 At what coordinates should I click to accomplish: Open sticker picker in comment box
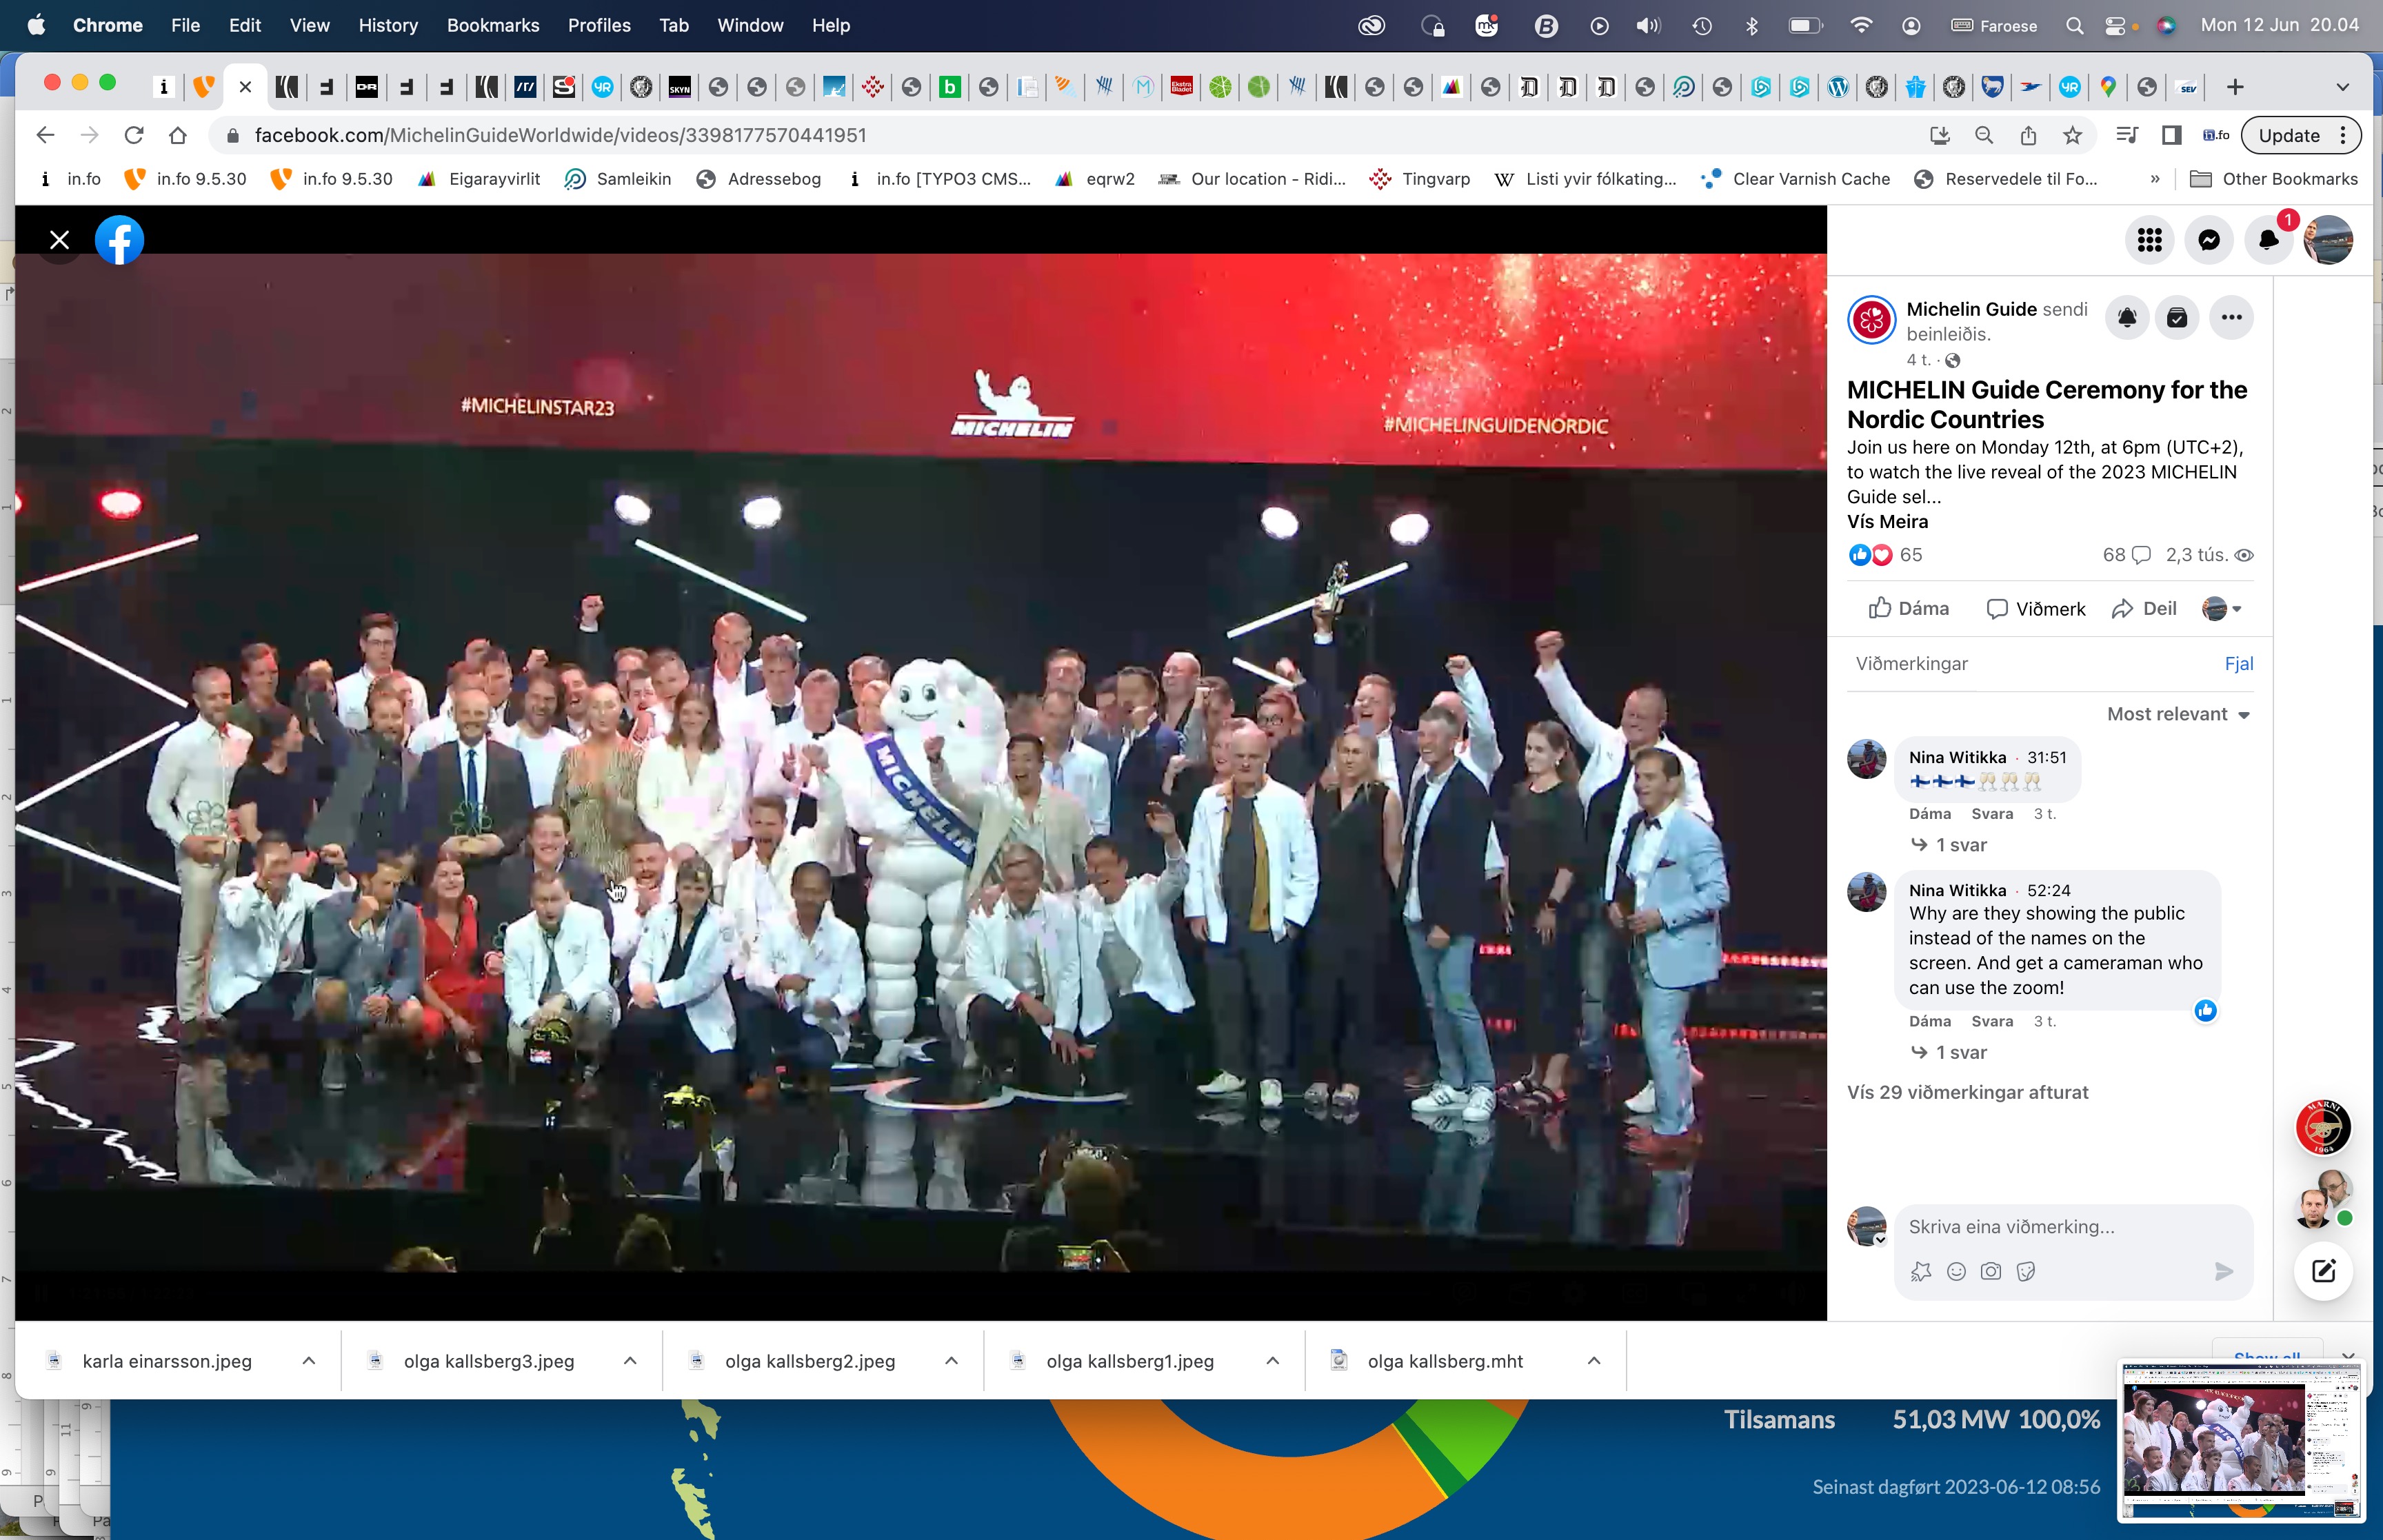2026,1271
